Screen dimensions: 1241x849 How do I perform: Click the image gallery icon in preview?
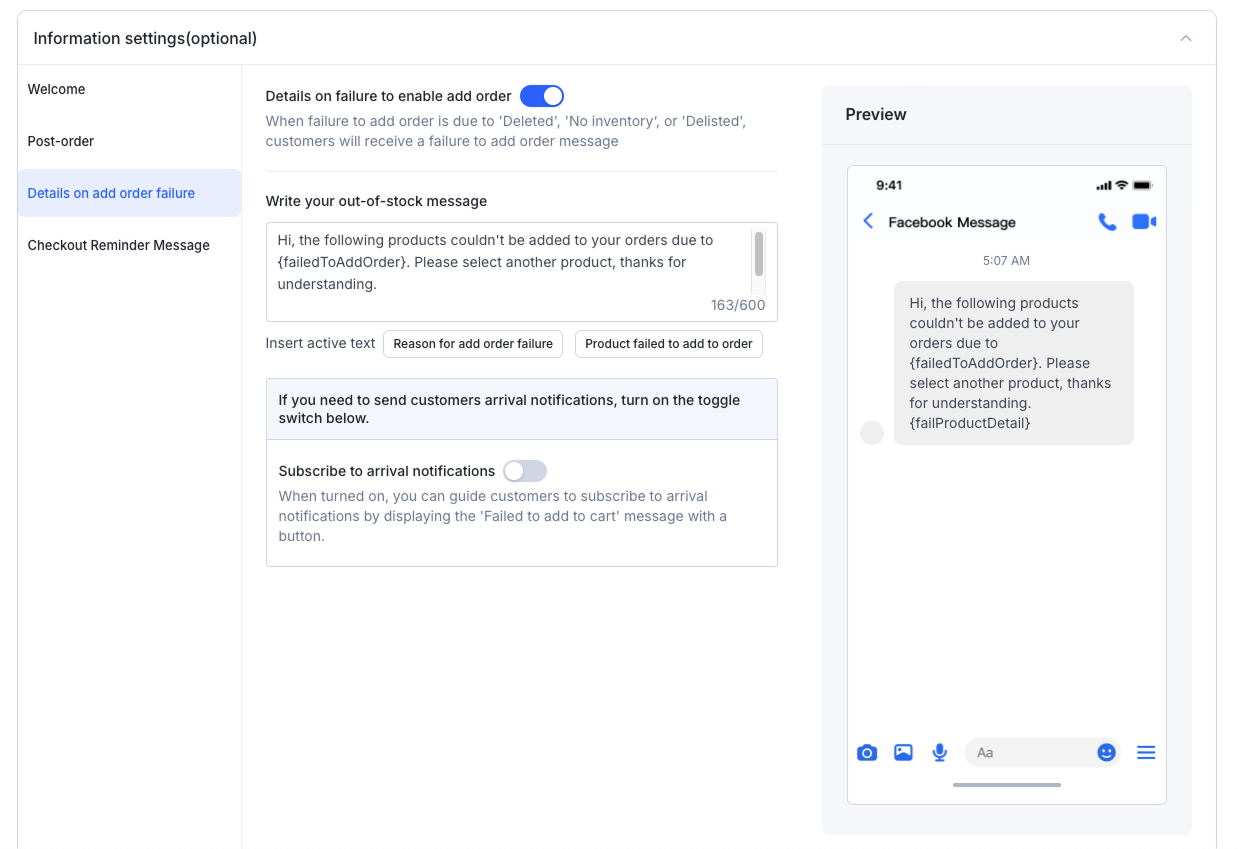(x=903, y=753)
